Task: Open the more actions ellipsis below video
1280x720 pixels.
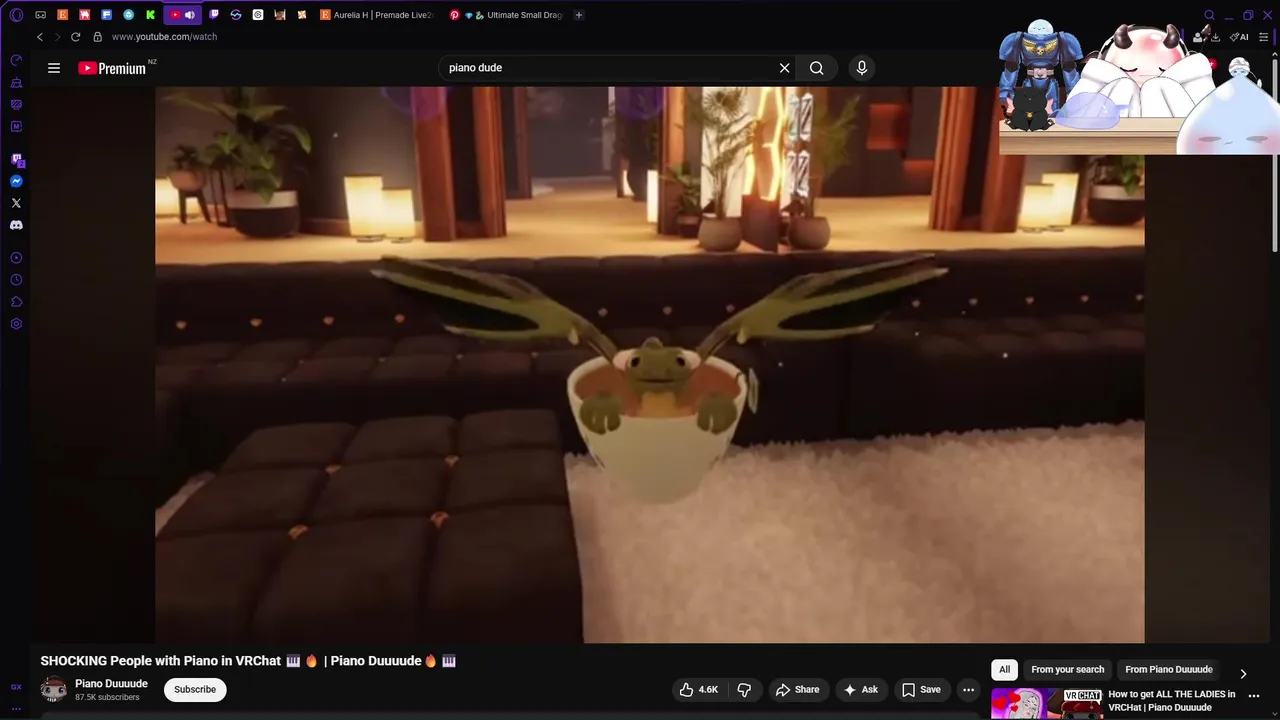Action: [968, 689]
